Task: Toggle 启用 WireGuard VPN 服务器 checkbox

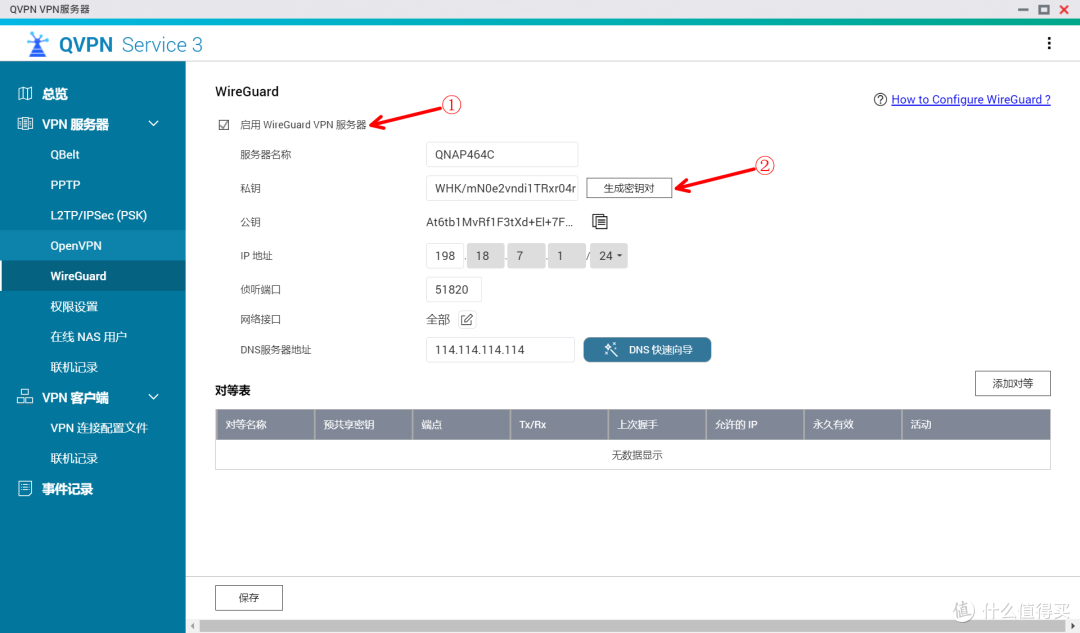Action: [x=222, y=124]
